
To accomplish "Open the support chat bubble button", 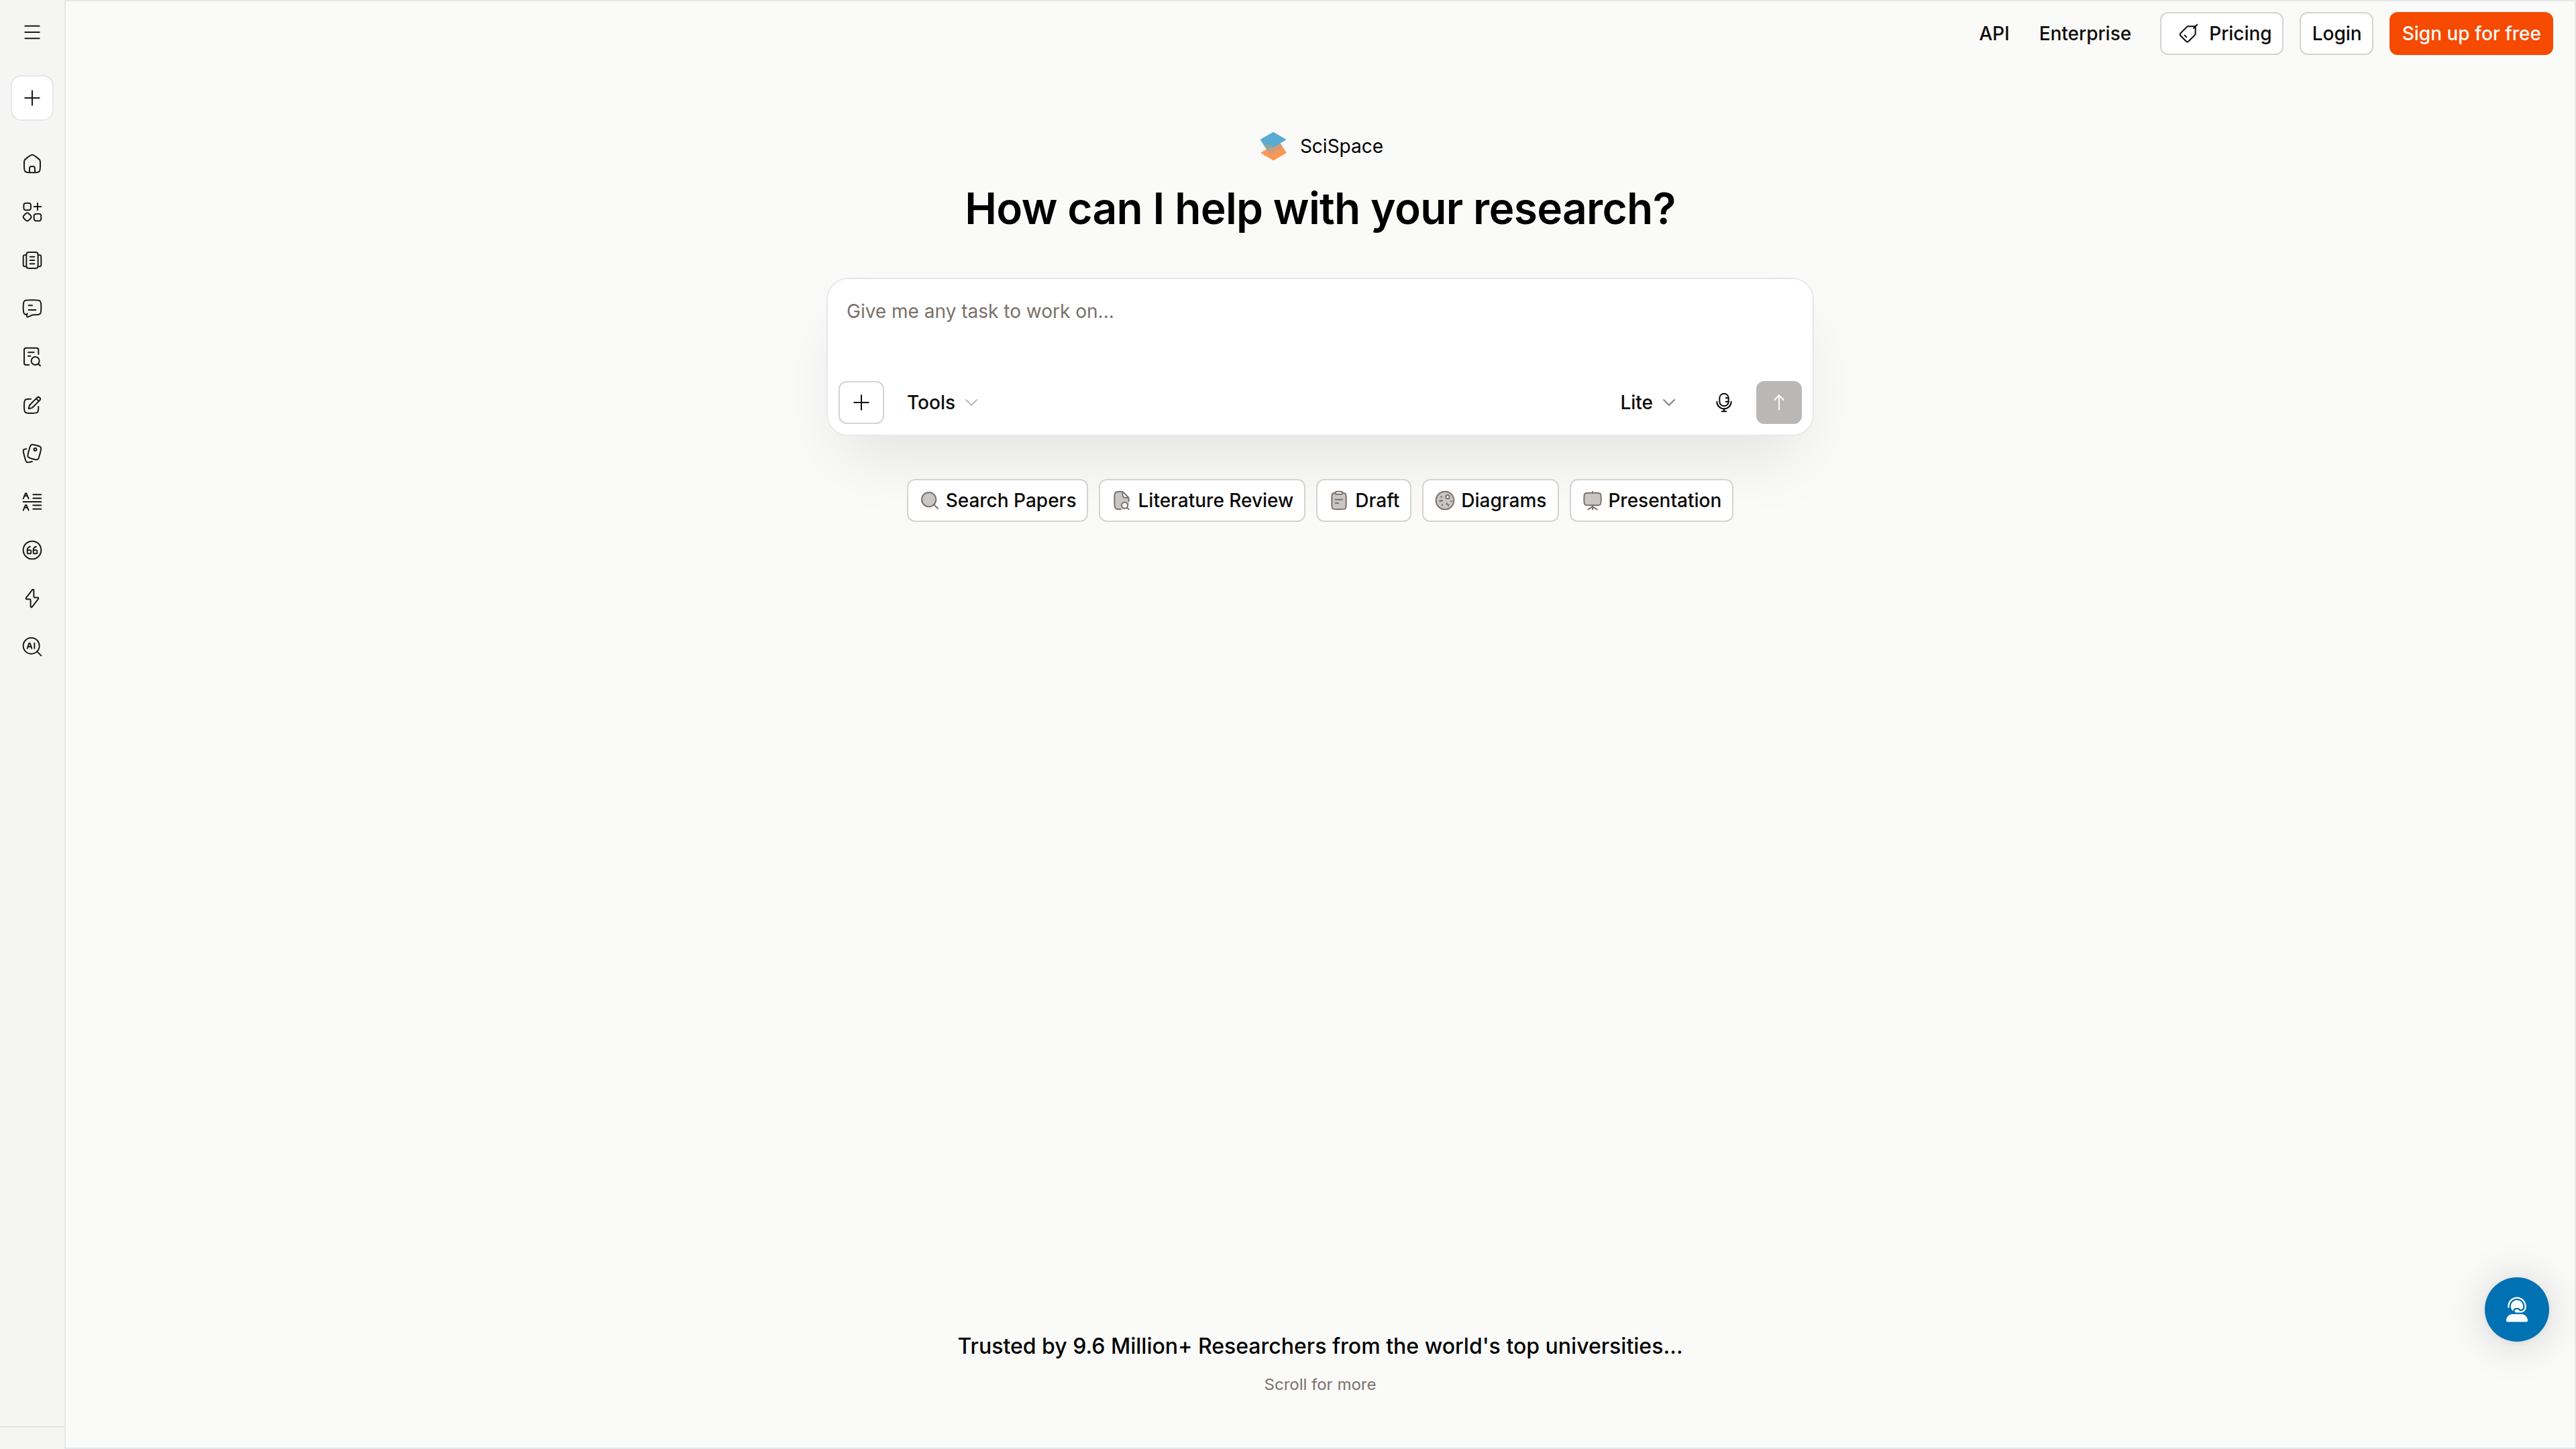I will (x=2516, y=1309).
